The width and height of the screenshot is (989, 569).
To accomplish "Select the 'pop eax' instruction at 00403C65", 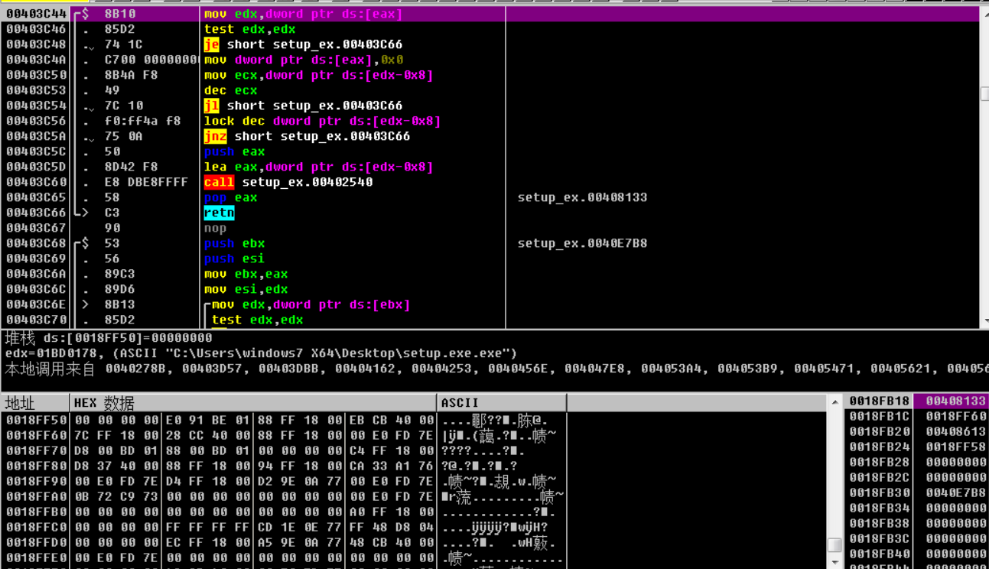I will [231, 197].
